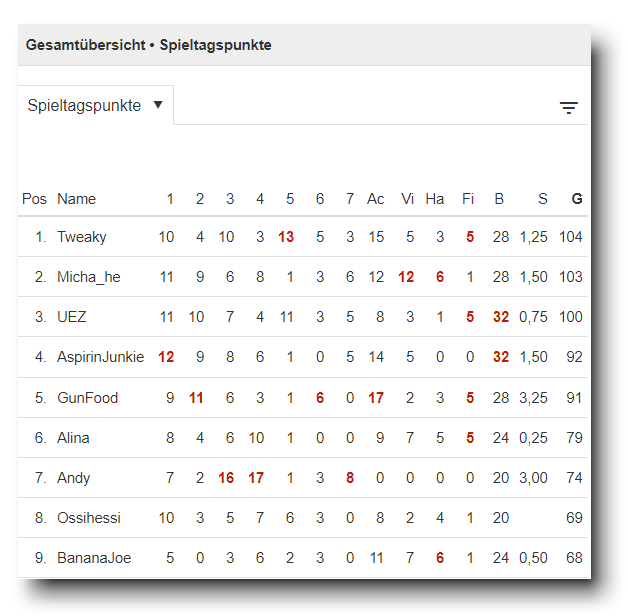
Task: Select player AspirinJunkie
Action: (x=100, y=357)
